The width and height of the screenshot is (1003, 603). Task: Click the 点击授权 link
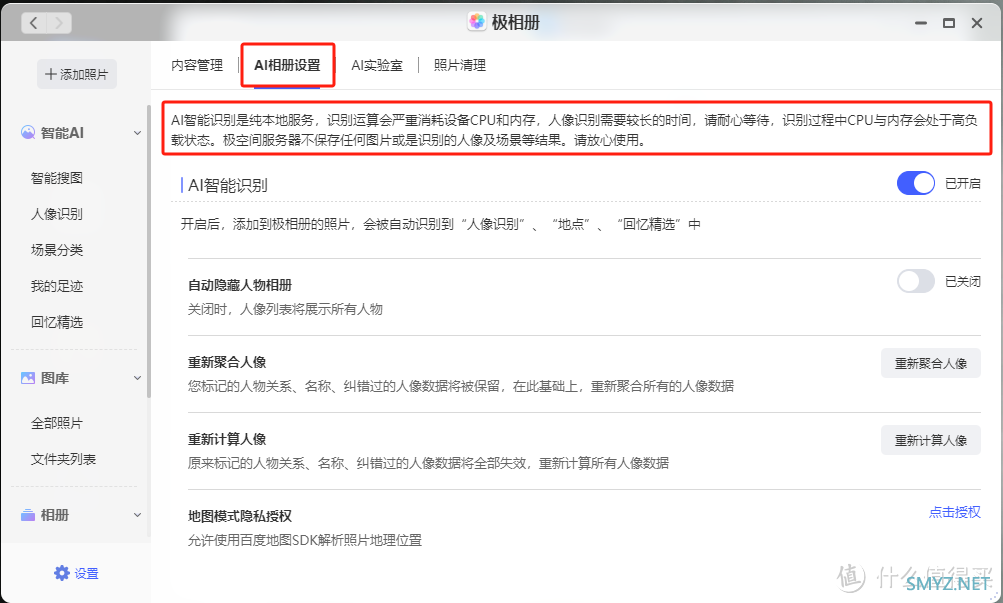tap(954, 512)
